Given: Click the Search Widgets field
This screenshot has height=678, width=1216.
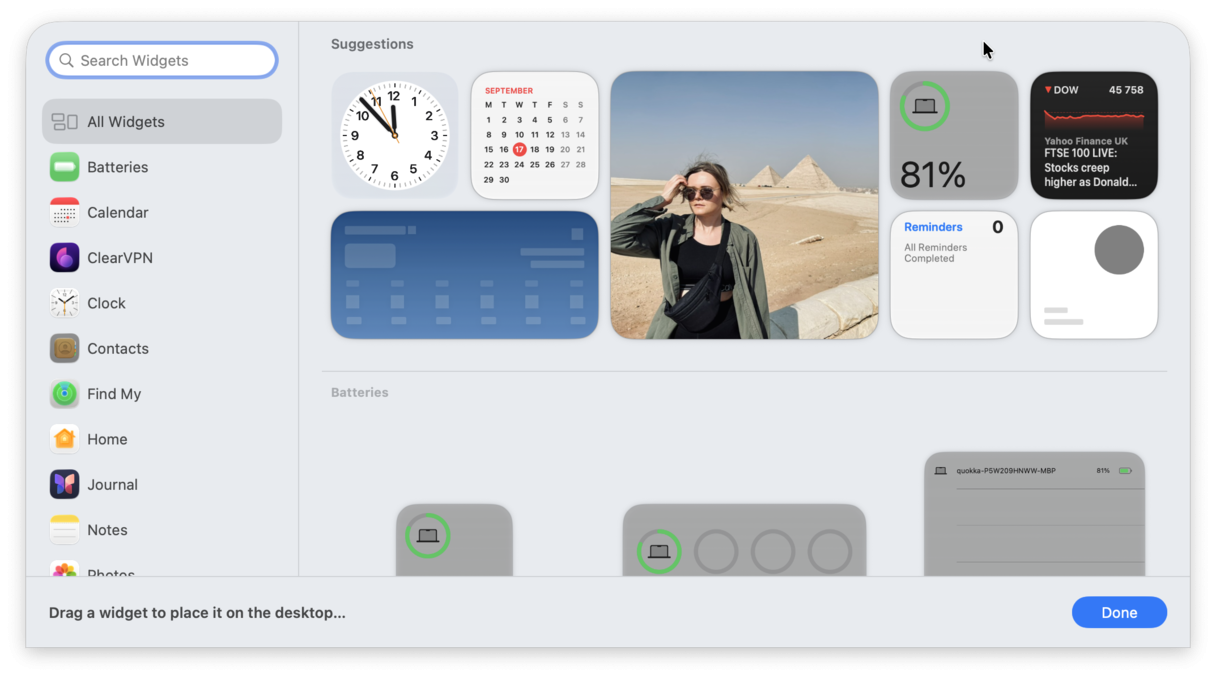Looking at the screenshot, I should coord(161,60).
